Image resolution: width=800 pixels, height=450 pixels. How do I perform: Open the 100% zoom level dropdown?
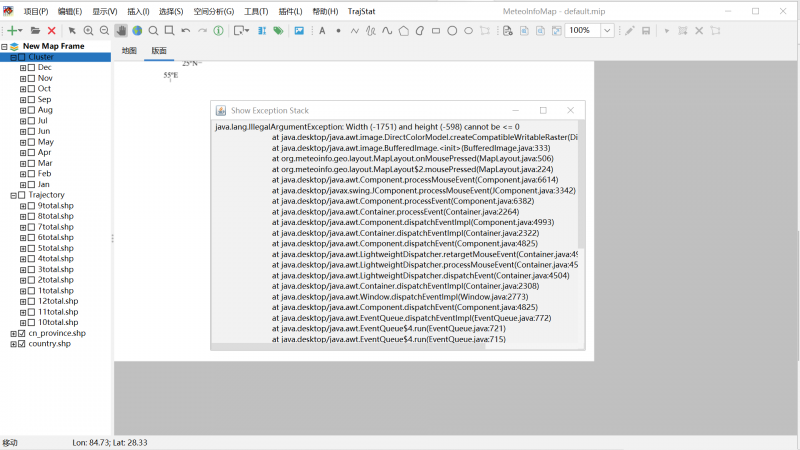(x=607, y=31)
